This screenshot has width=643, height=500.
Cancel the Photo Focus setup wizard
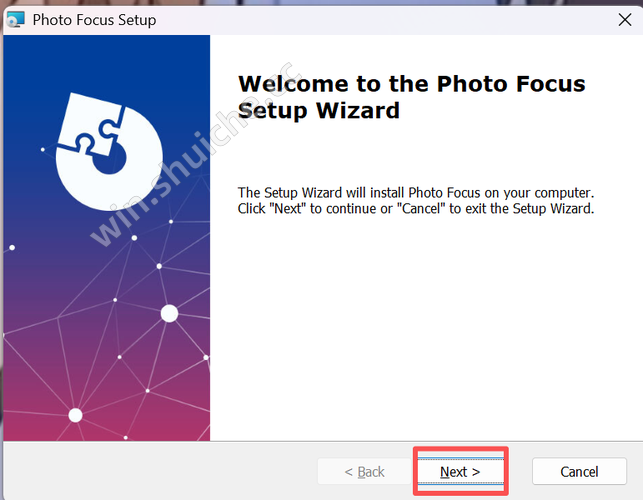579,471
